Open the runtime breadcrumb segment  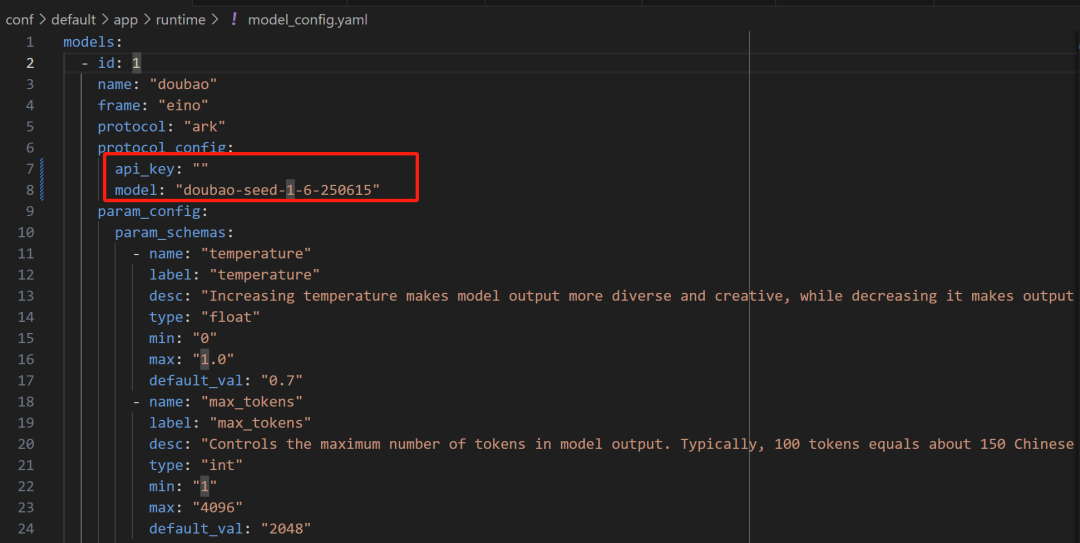click(180, 19)
